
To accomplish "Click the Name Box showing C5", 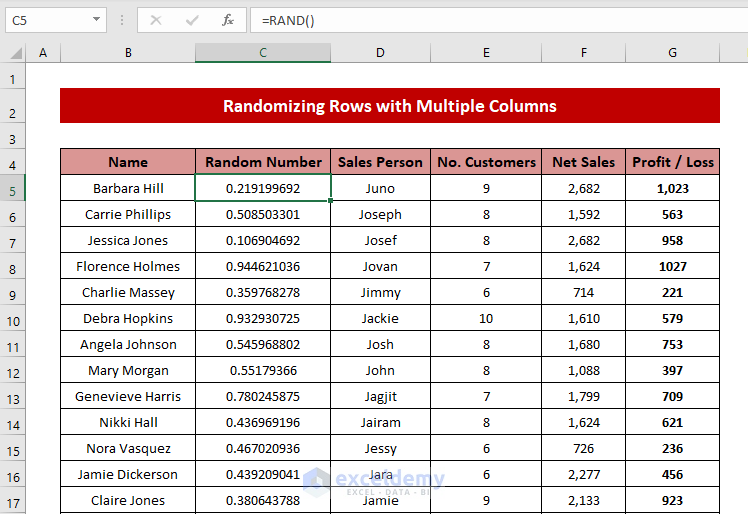I will click(56, 20).
